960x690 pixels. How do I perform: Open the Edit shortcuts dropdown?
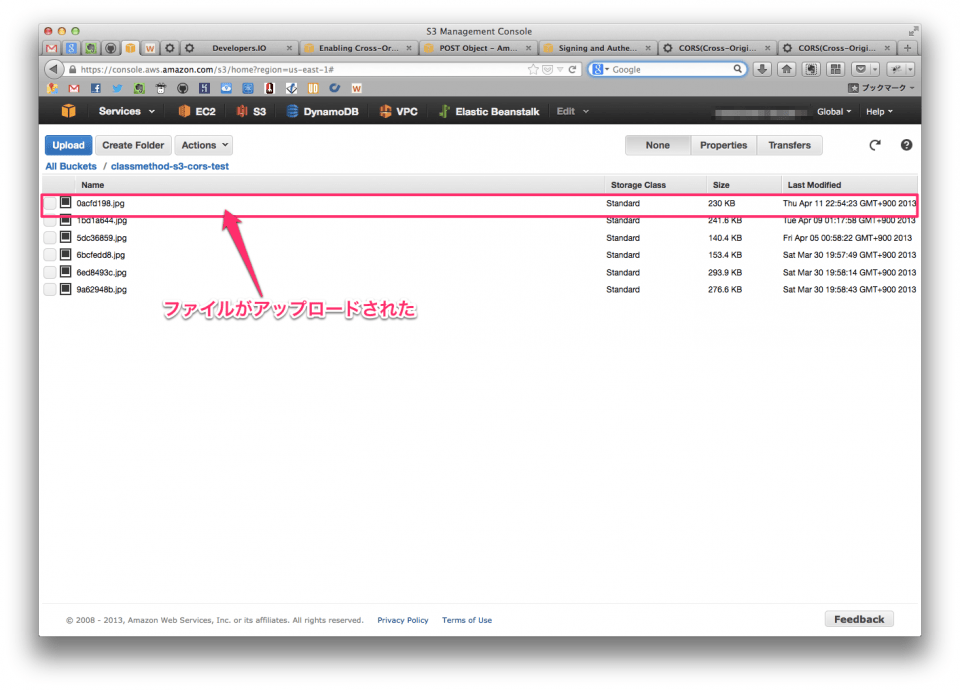572,111
